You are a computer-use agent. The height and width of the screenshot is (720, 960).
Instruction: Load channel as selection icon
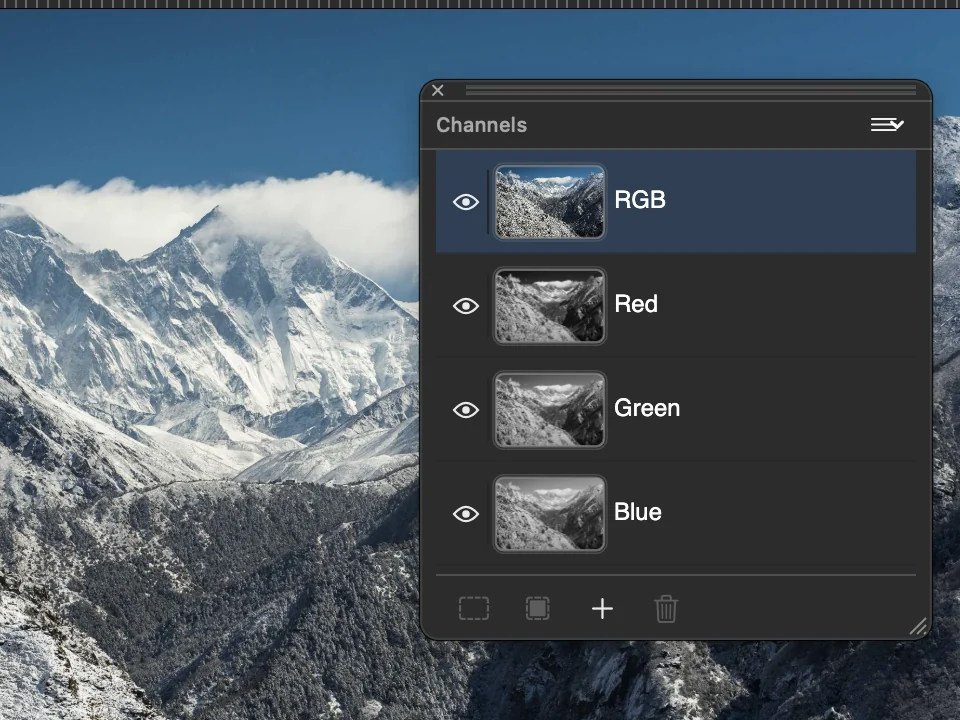474,609
